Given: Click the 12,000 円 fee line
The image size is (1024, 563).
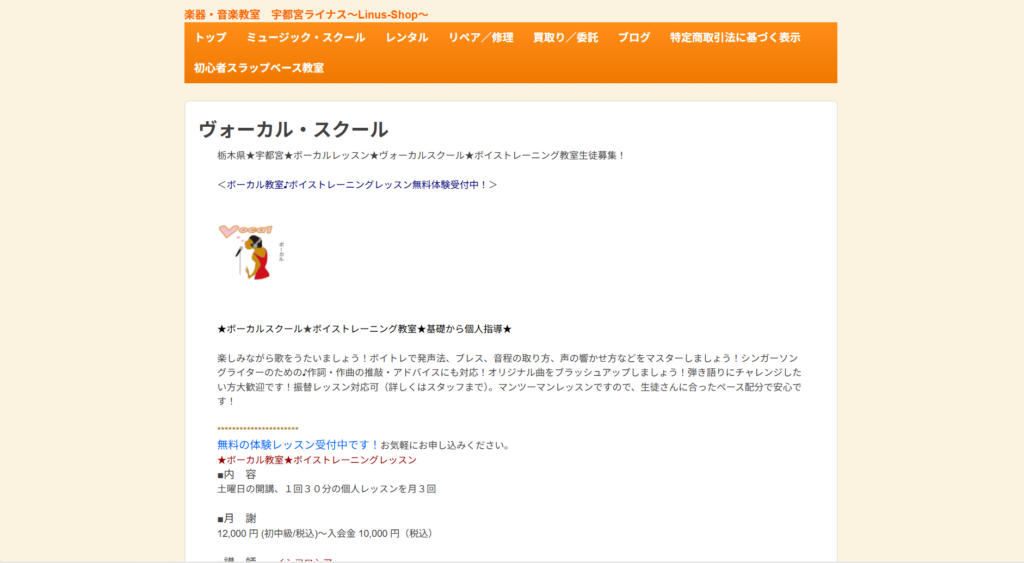Looking at the screenshot, I should coord(327,534).
